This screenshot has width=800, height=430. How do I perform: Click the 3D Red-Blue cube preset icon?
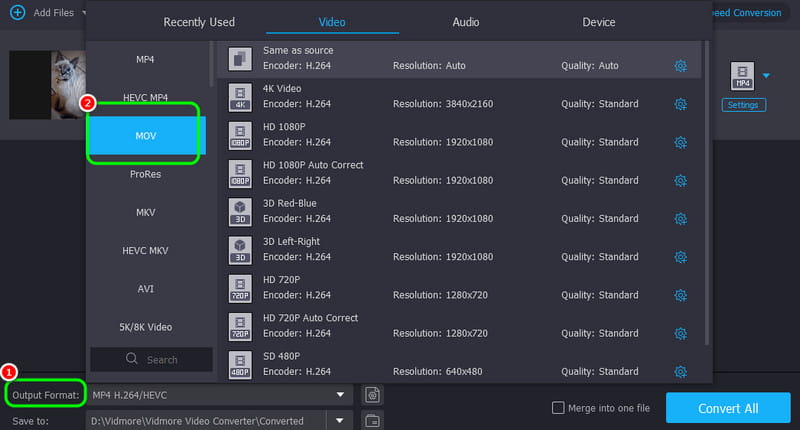[240, 211]
